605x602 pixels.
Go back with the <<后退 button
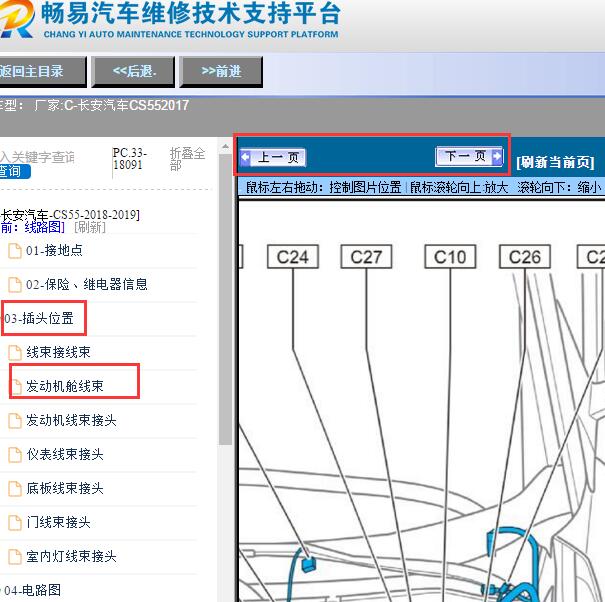point(133,71)
